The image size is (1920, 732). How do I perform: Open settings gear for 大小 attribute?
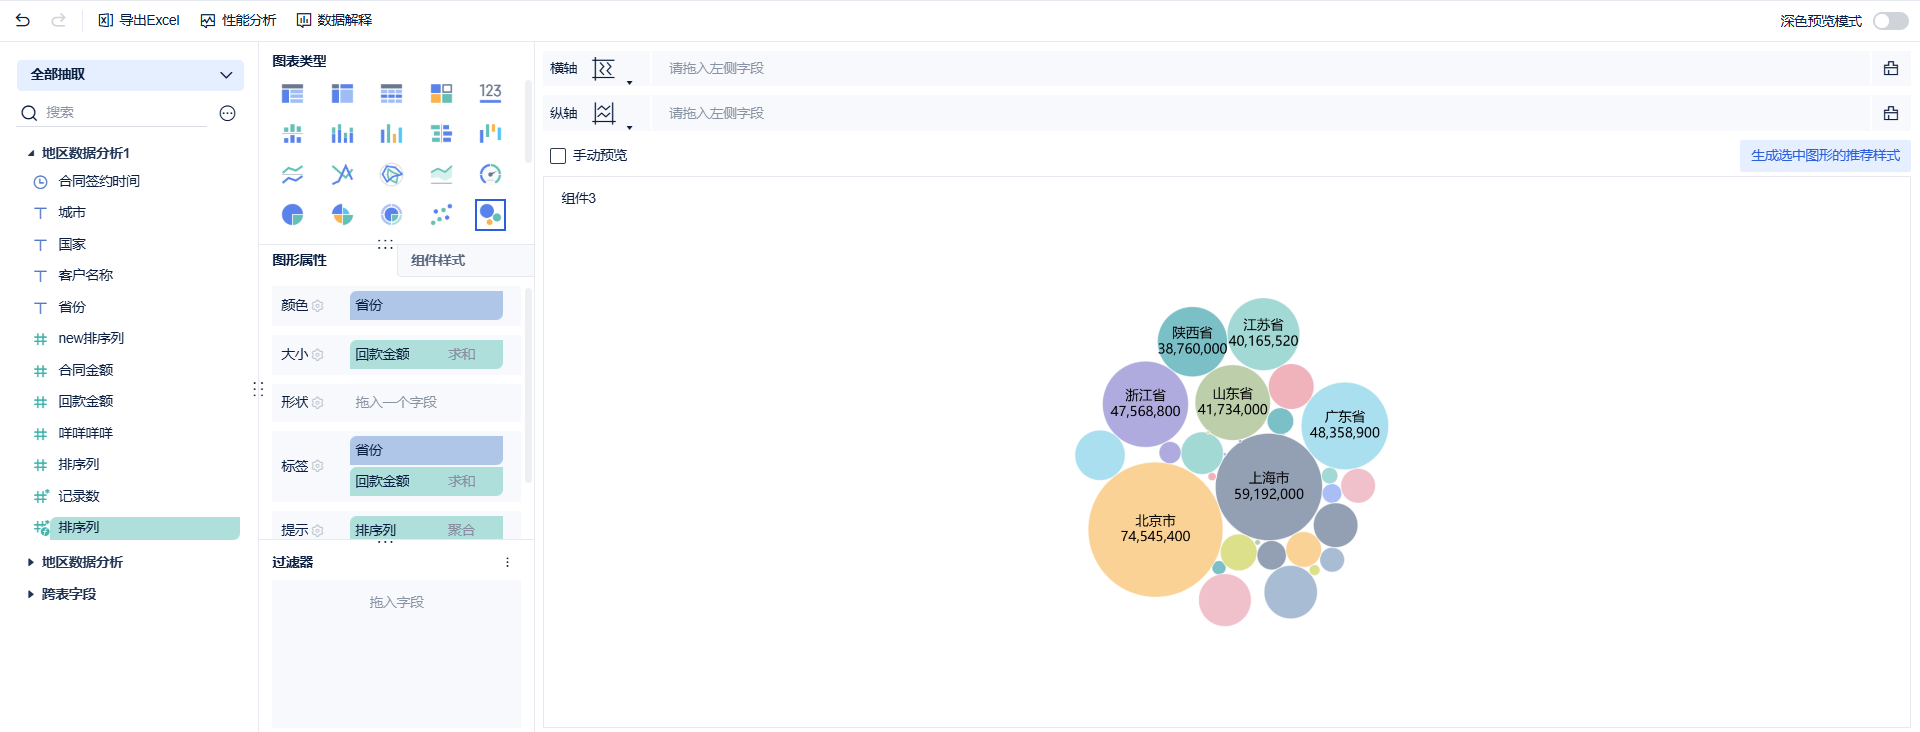click(318, 355)
